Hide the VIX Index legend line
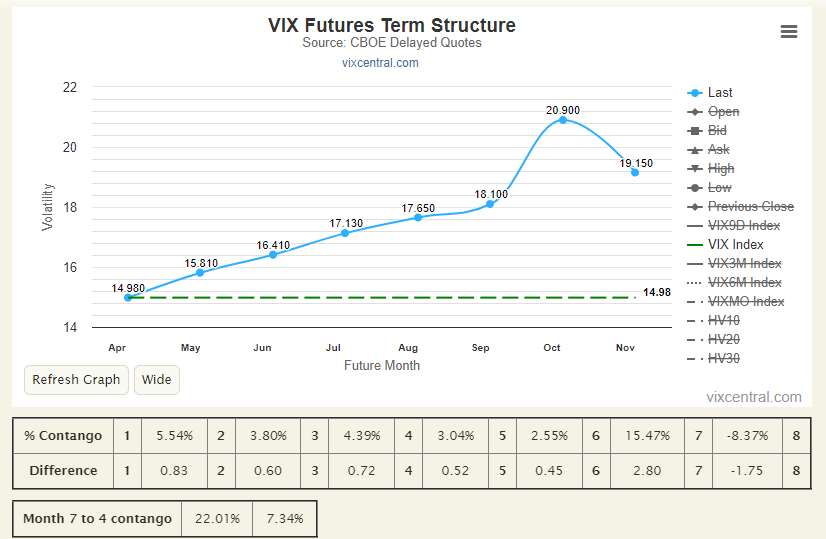Screen dimensions: 826x539 point(725,244)
